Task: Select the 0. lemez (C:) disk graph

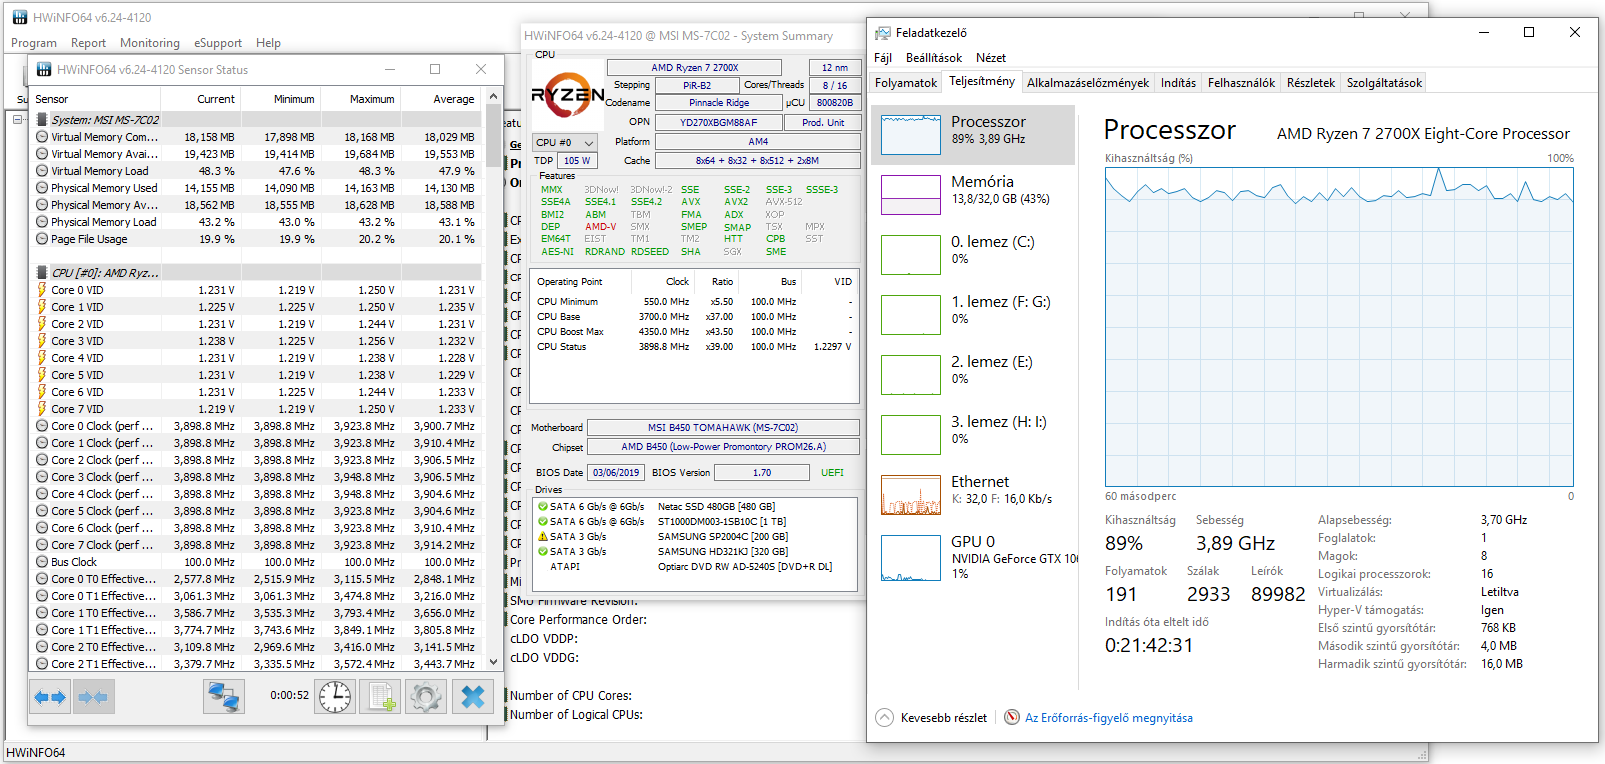Action: tap(911, 254)
